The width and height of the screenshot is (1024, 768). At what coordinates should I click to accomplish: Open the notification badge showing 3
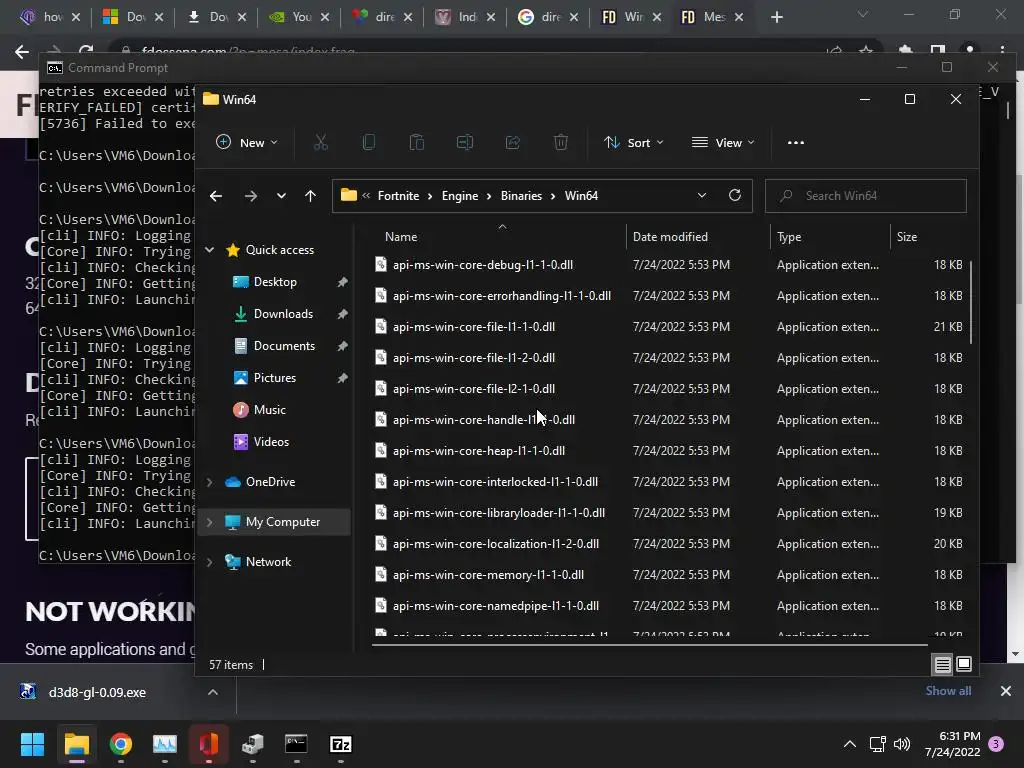[x=996, y=744]
